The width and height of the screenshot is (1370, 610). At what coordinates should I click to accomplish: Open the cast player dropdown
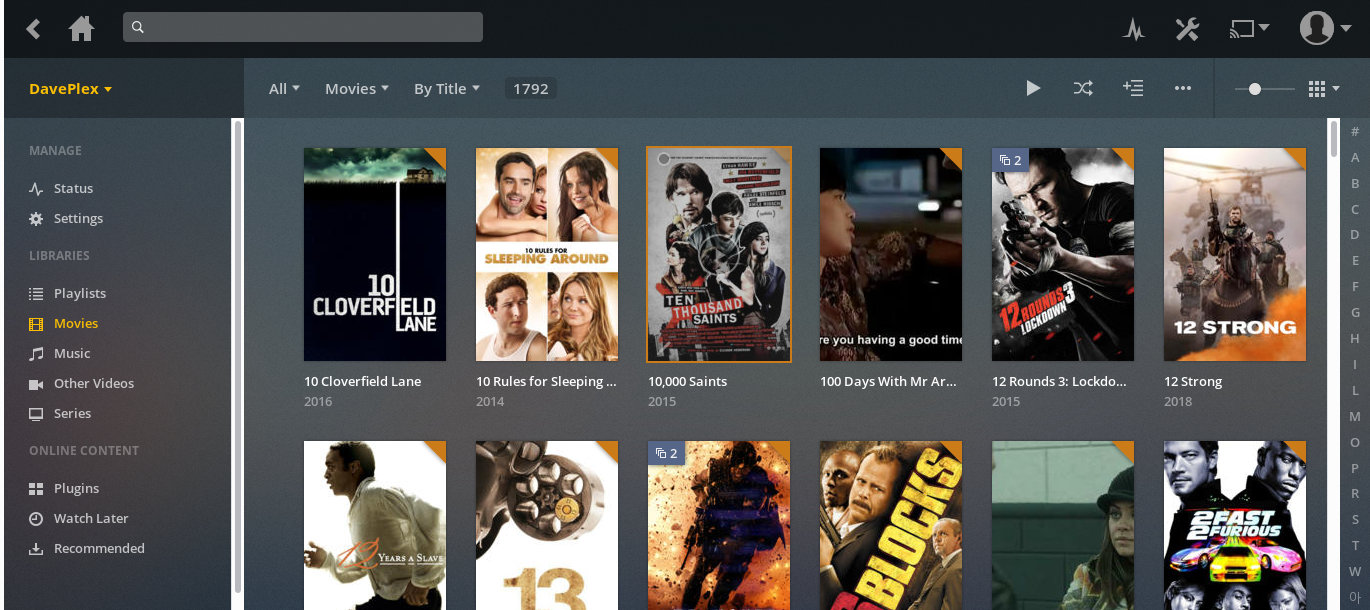[1249, 29]
